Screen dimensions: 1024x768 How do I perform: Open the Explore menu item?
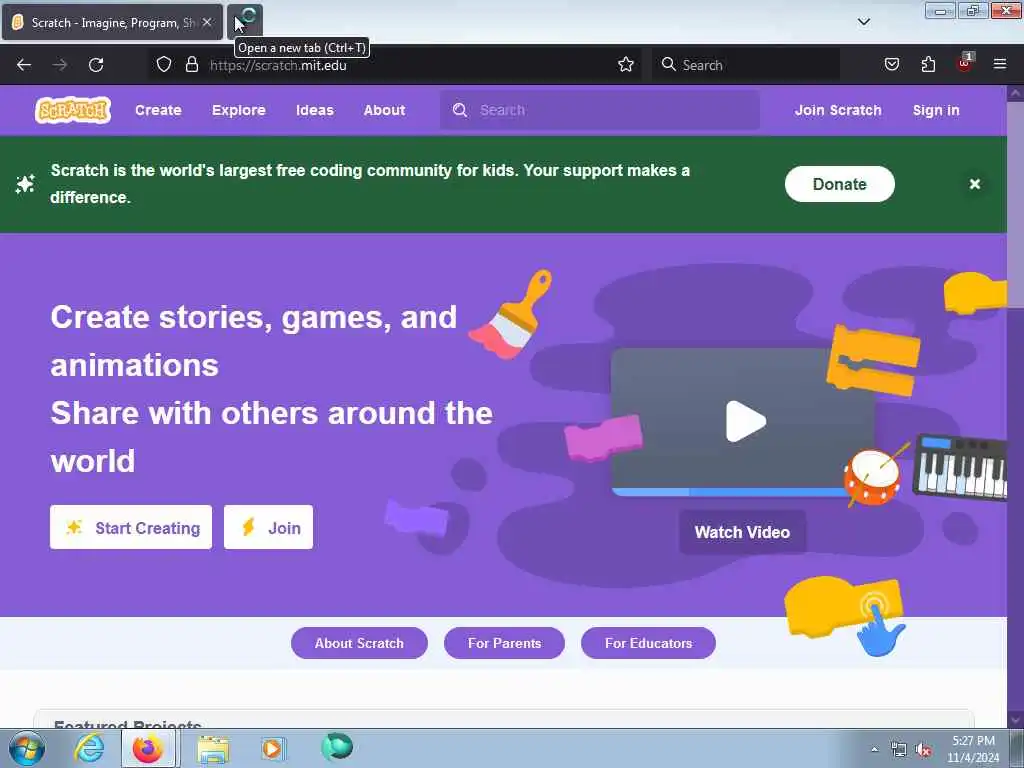(238, 110)
